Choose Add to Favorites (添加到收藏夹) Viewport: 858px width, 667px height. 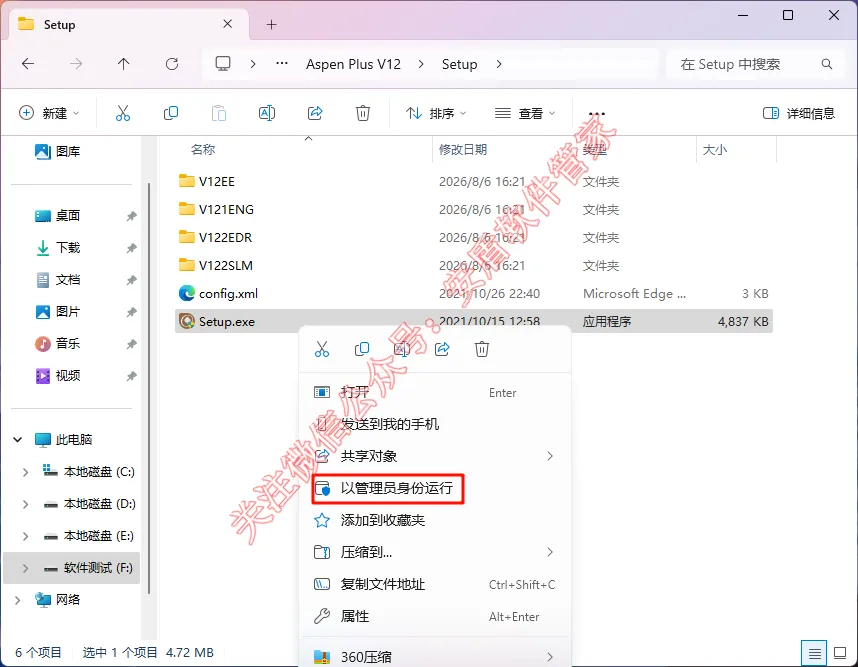pos(435,520)
